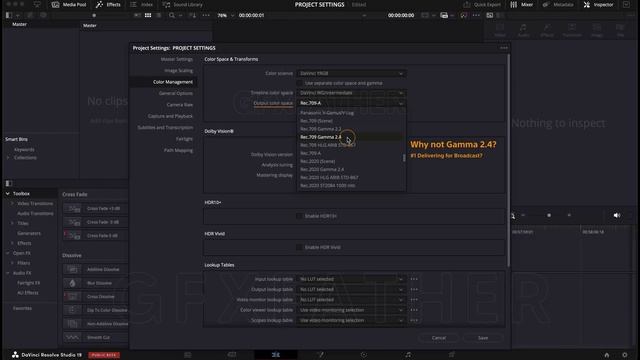Open the Media Pool panel
Image resolution: width=640 pixels, height=360 pixels.
(69, 4)
